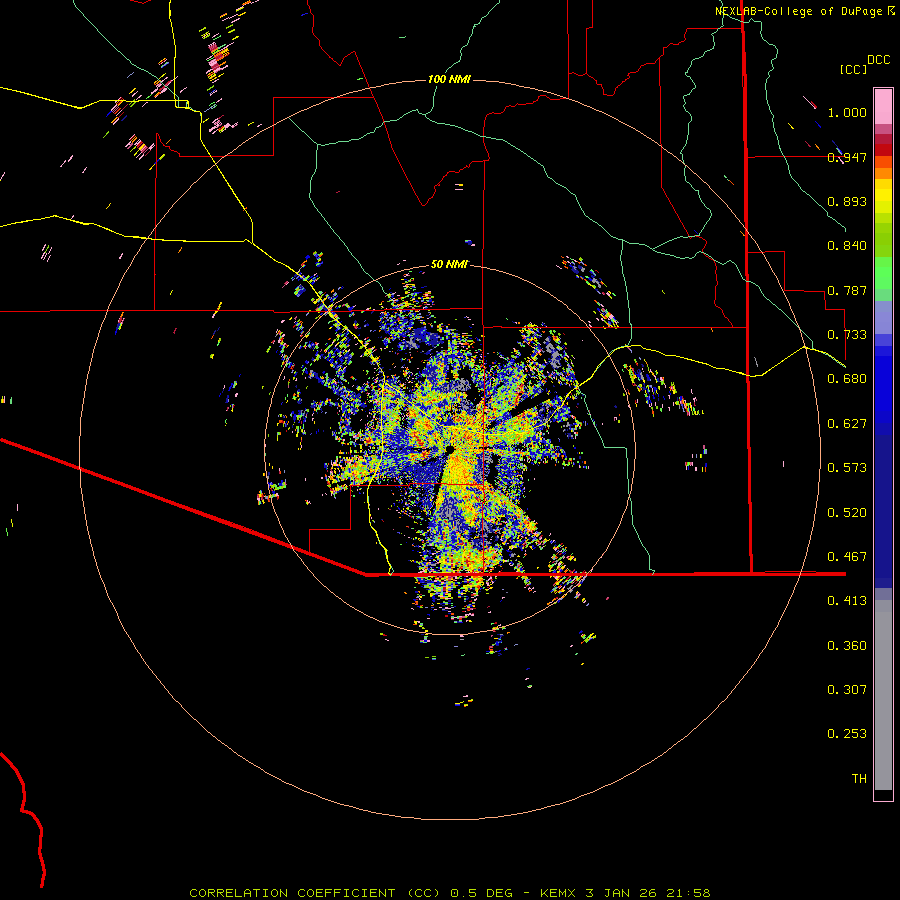The width and height of the screenshot is (900, 900).
Task: Click the 100 NMI range ring label
Action: point(449,79)
